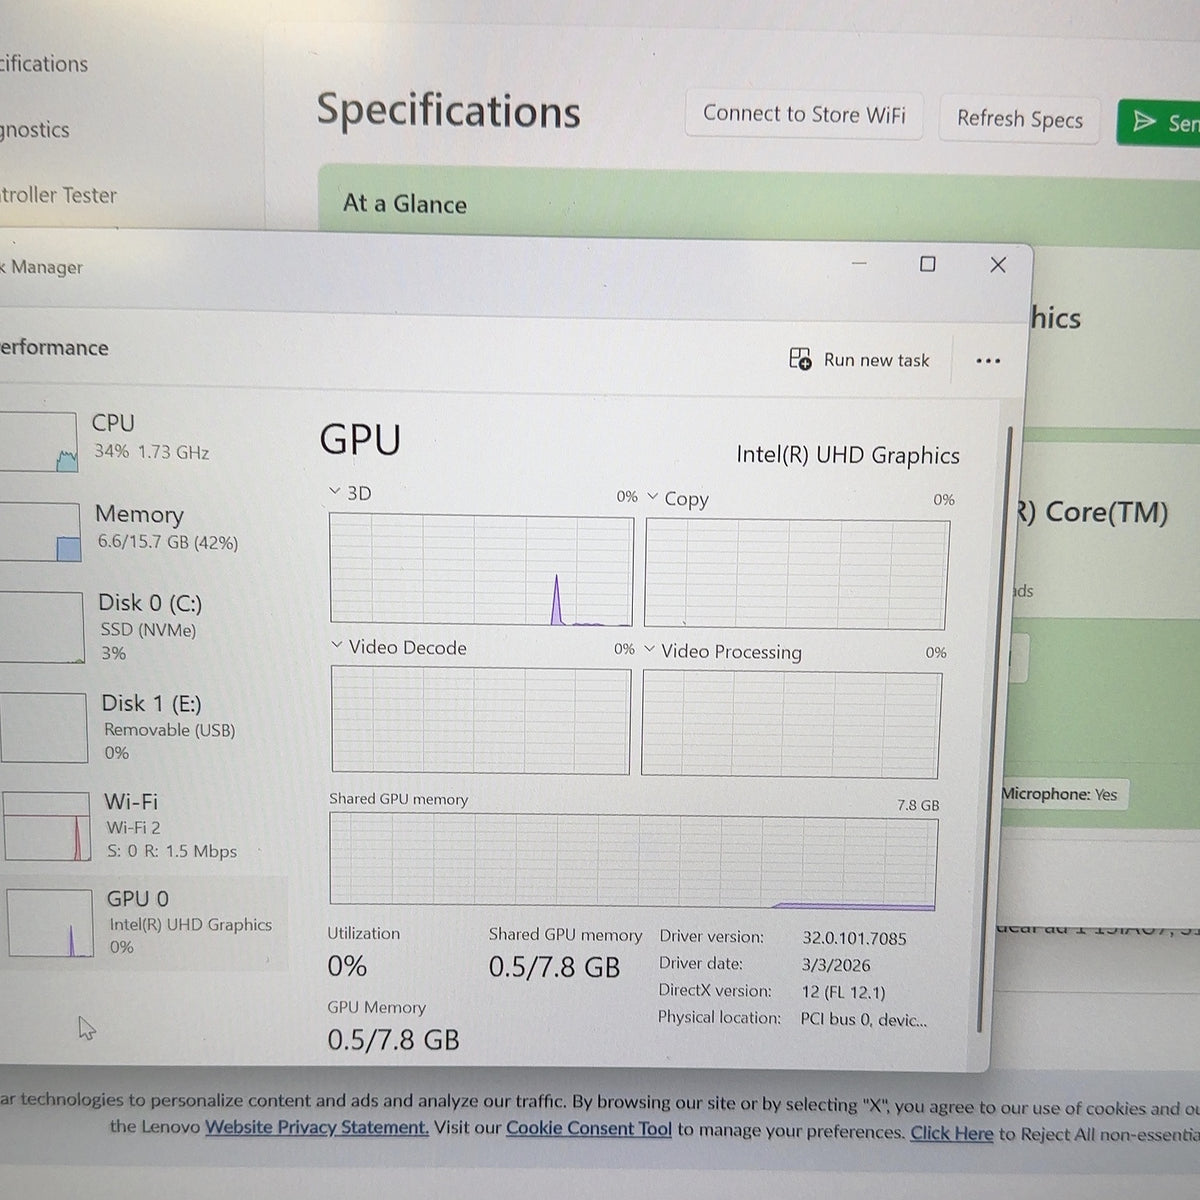1200x1200 pixels.
Task: Maximize the Task Manager window
Action: tap(928, 264)
